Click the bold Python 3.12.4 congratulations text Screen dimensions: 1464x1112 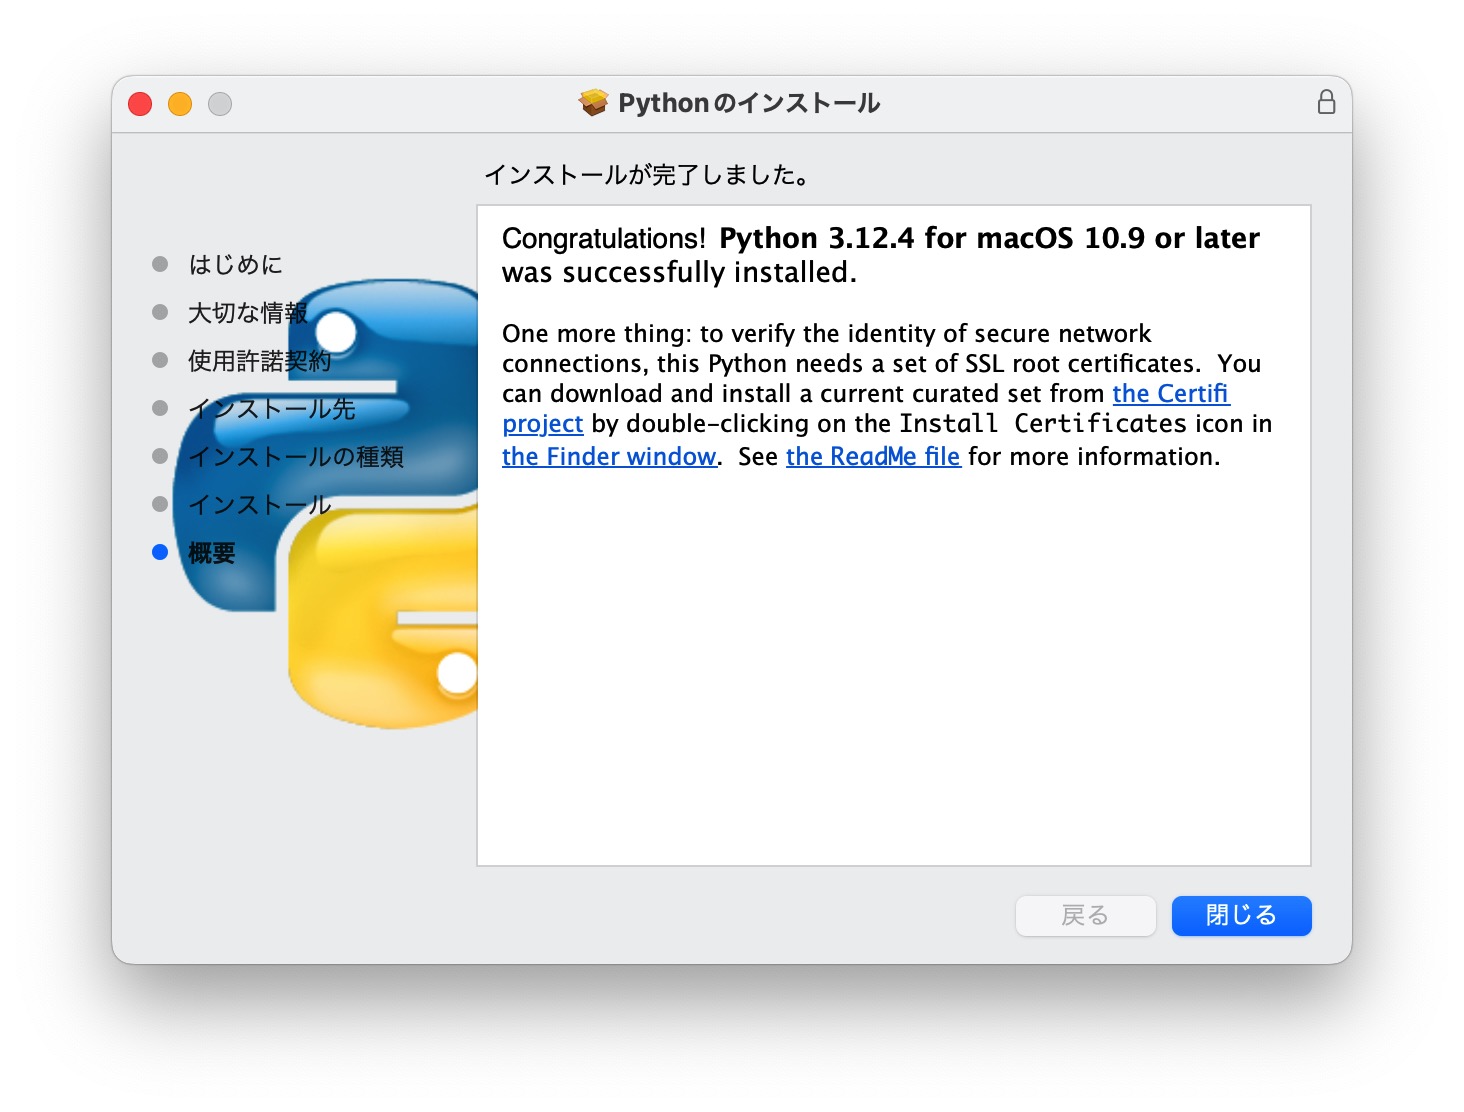tap(988, 239)
